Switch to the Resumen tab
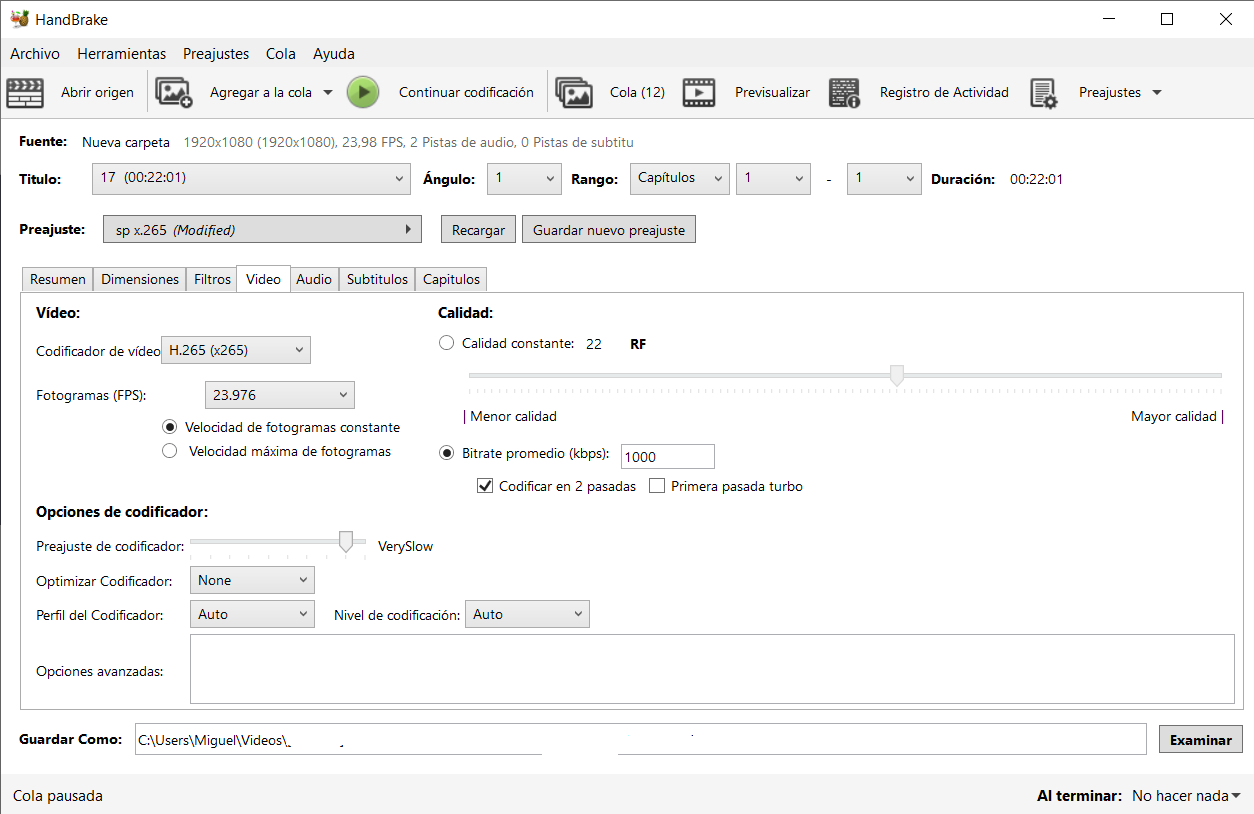This screenshot has width=1254, height=814. (x=58, y=279)
